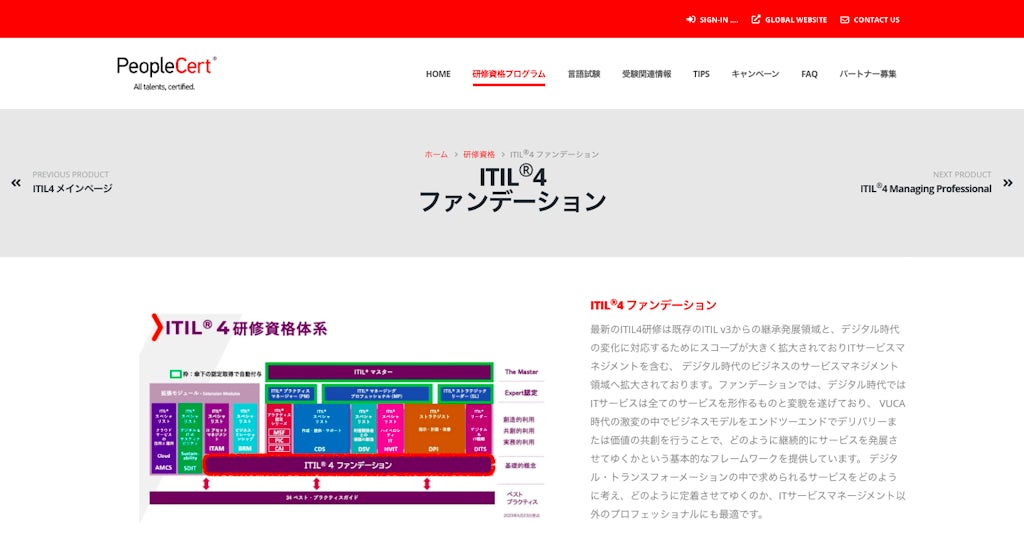Open the パートナー募集 page
1024x545 pixels.
click(x=867, y=74)
